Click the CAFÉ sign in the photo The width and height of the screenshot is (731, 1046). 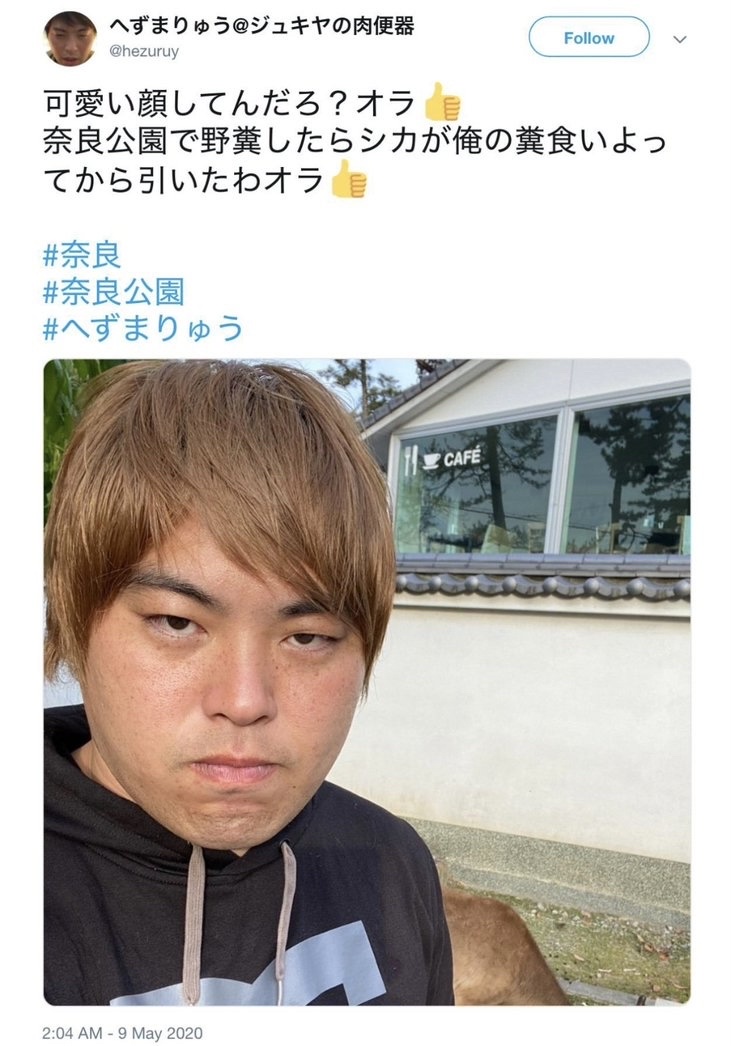462,458
